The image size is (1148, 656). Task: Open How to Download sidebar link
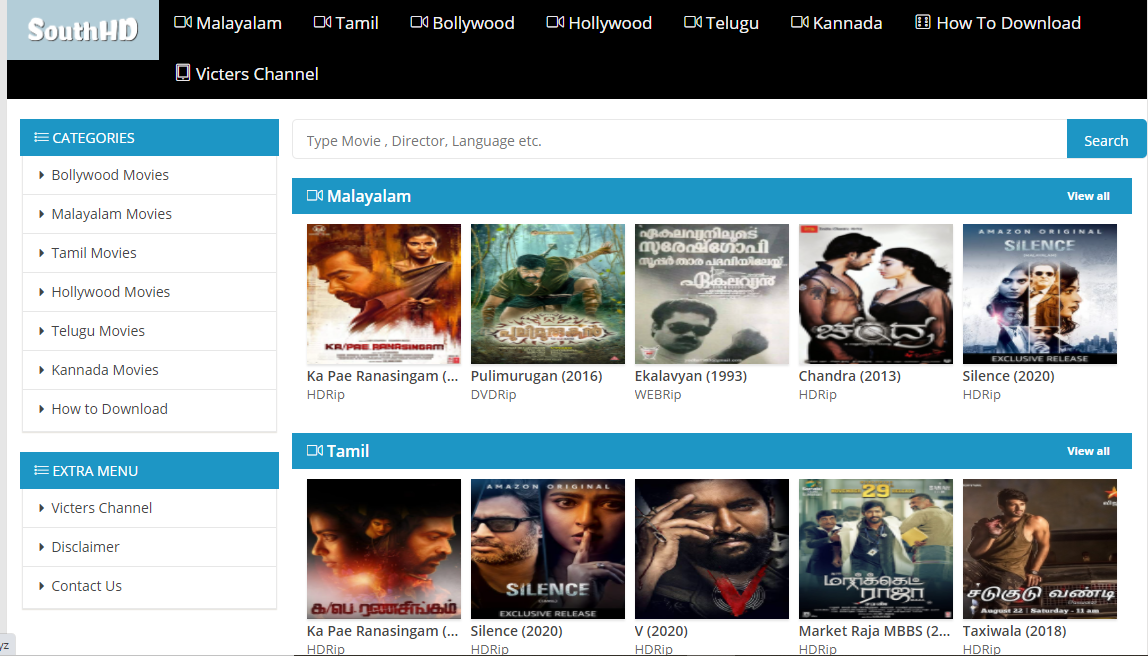coord(109,409)
